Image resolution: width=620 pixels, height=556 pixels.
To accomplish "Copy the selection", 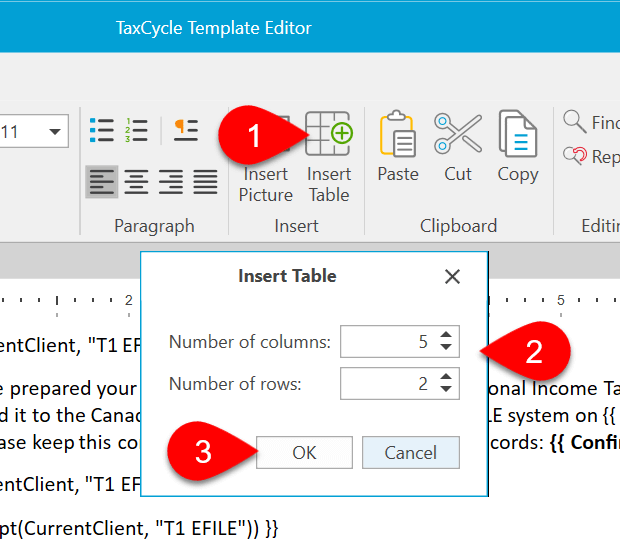I will (x=518, y=147).
